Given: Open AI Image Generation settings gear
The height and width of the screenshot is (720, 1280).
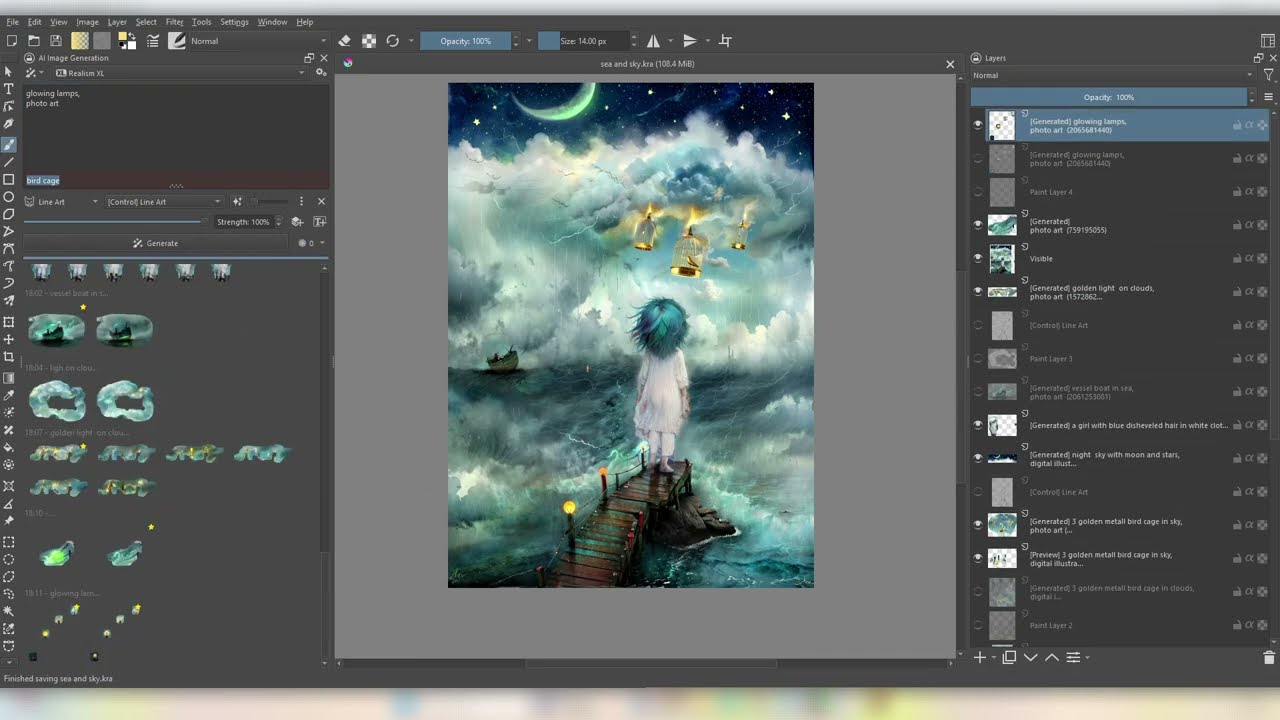Looking at the screenshot, I should (x=321, y=73).
